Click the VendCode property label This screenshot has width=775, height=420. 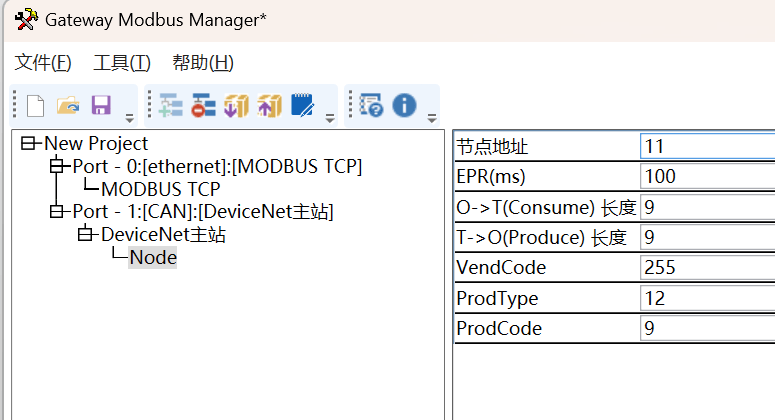click(501, 268)
